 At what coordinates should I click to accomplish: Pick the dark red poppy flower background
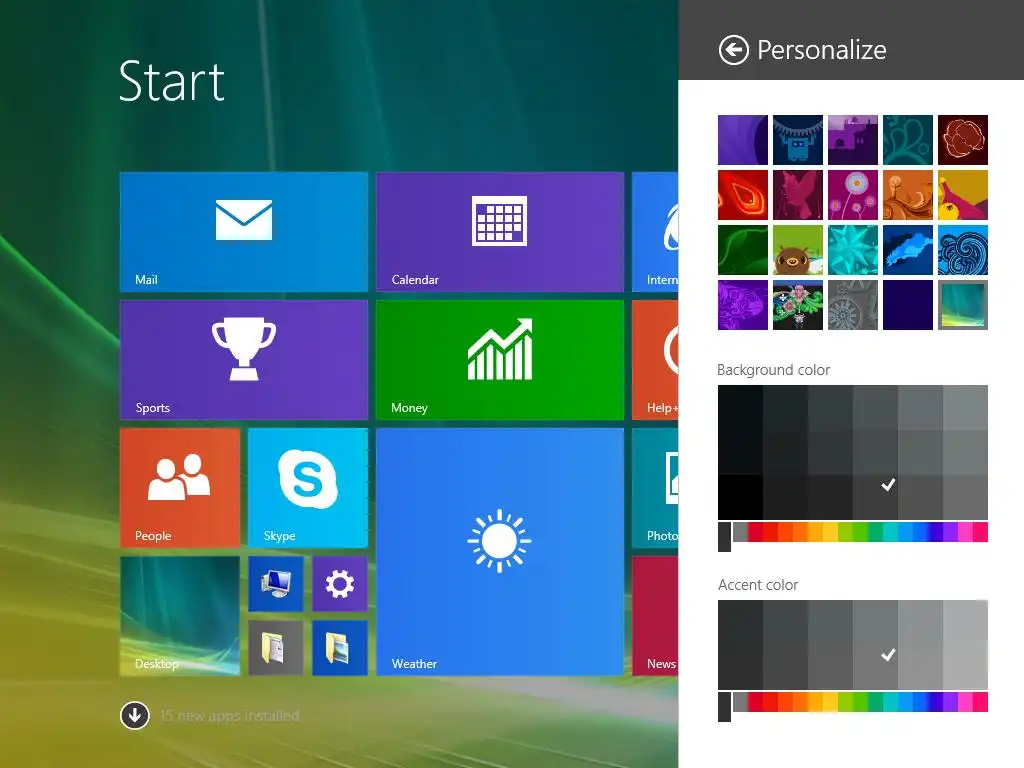(963, 140)
